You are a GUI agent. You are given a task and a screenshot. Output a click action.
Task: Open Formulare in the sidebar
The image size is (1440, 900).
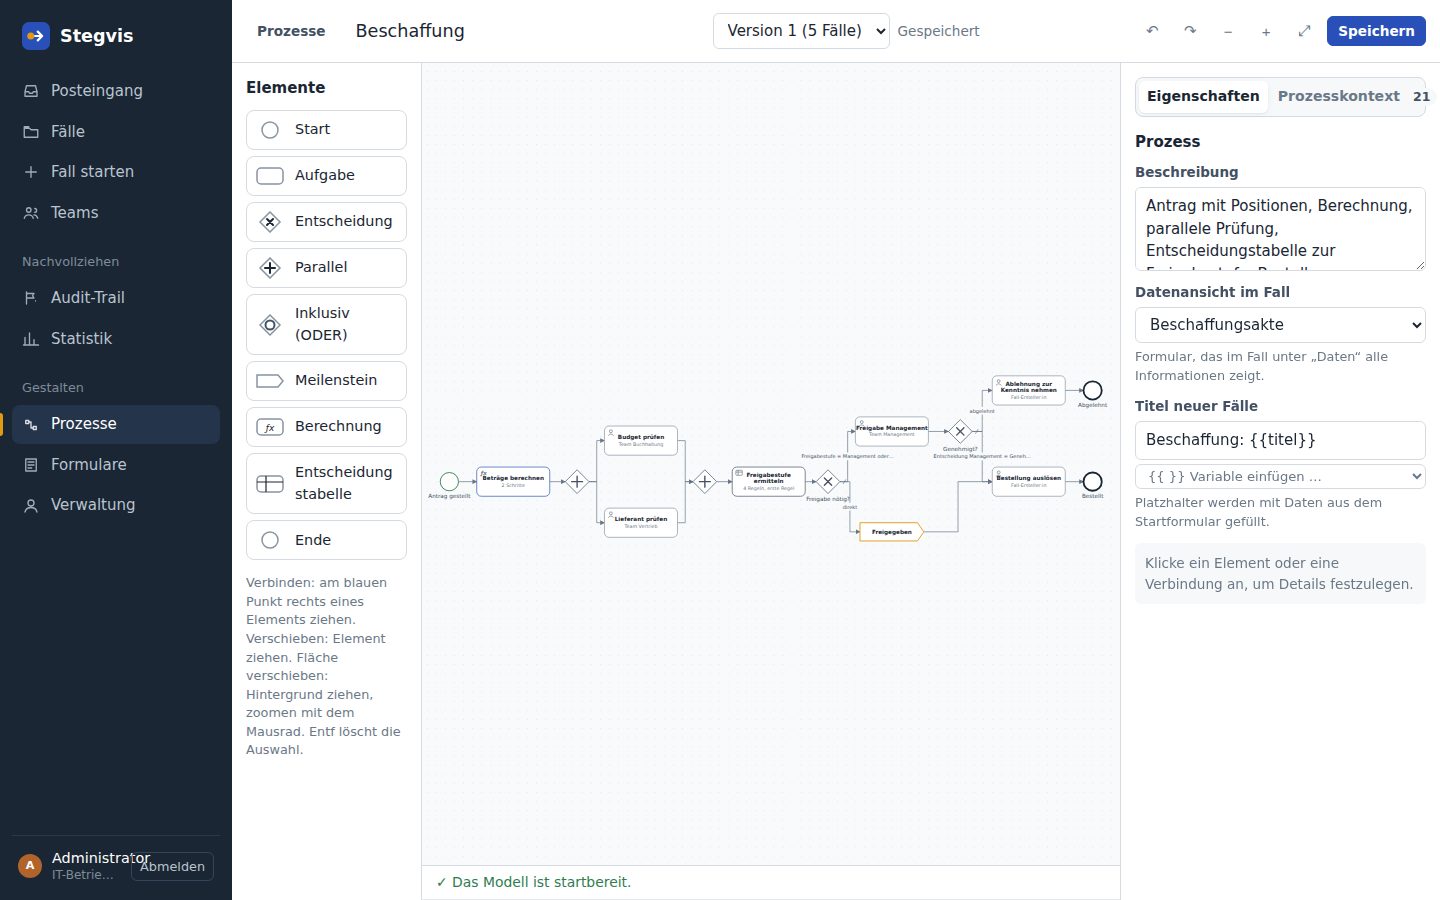(116, 465)
